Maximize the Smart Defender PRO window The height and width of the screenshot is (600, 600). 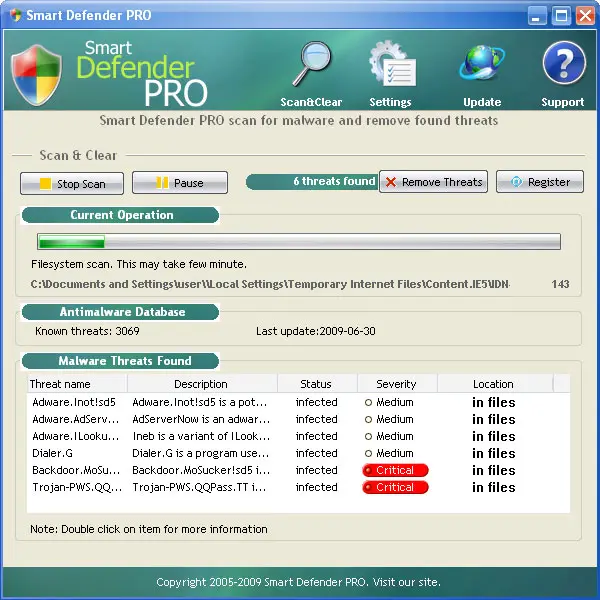coord(561,16)
